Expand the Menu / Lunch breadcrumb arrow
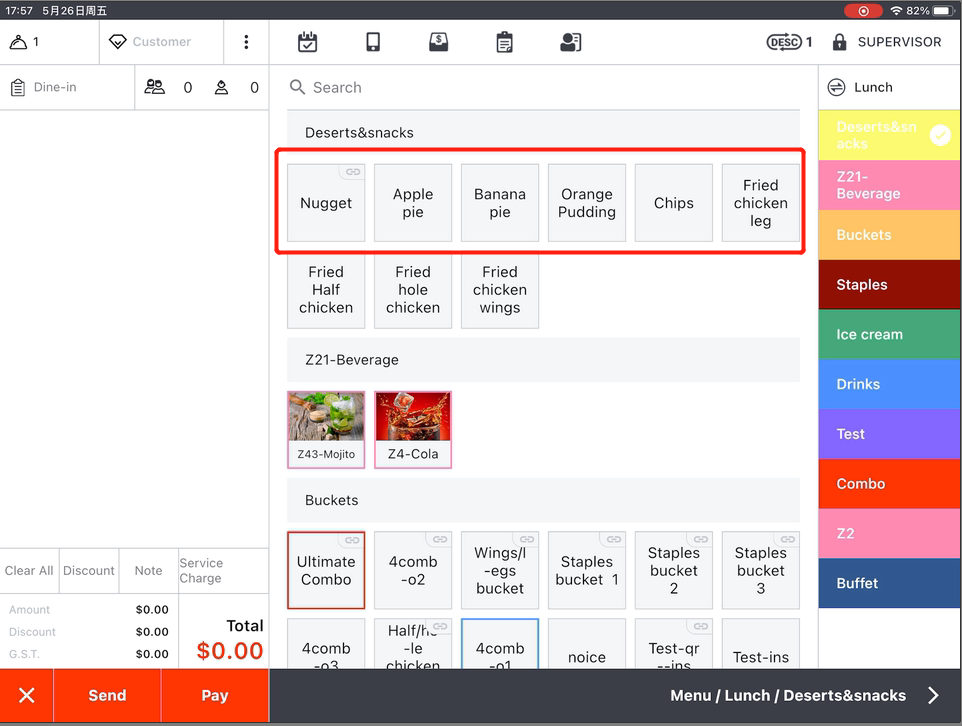 pyautogui.click(x=933, y=696)
